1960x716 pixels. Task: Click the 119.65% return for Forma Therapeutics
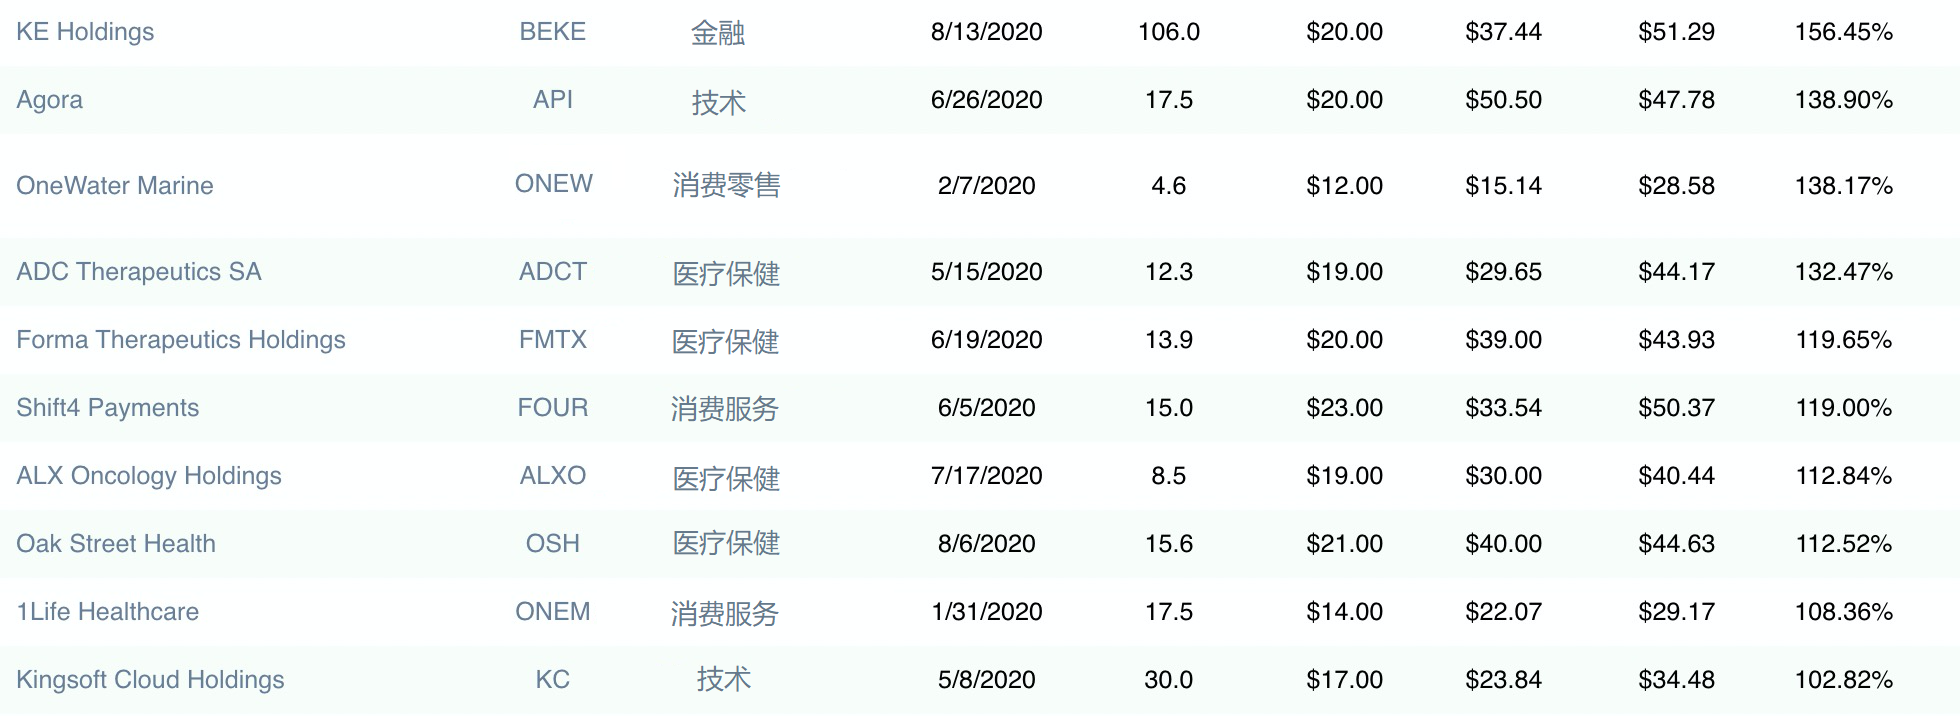point(1844,340)
